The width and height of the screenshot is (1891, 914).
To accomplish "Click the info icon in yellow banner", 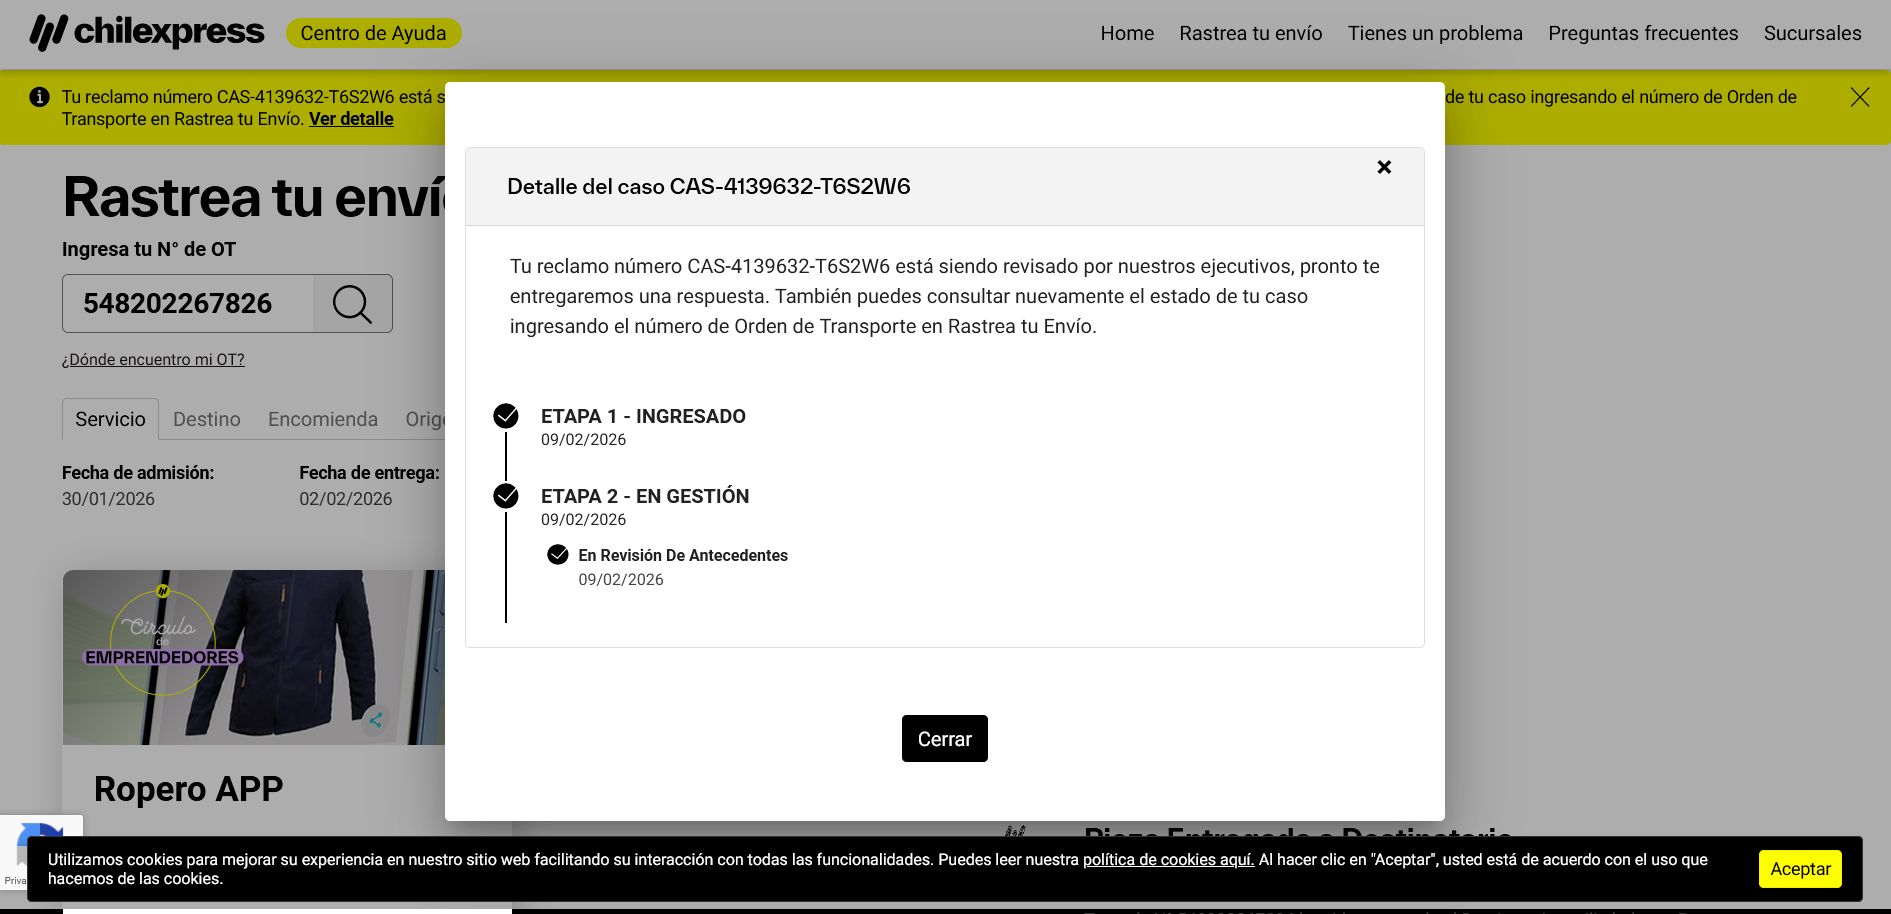I will (x=39, y=97).
